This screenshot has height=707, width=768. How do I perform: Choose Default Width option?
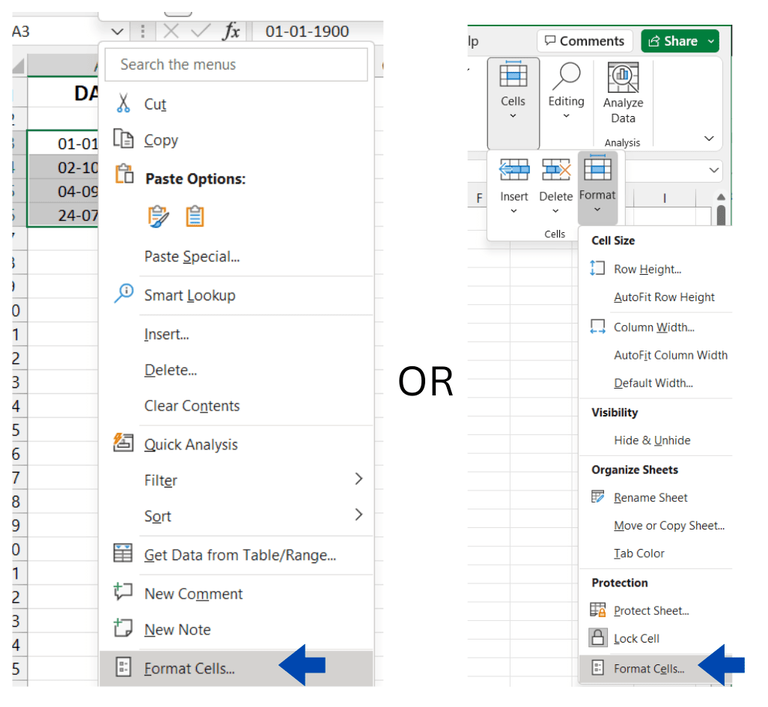pyautogui.click(x=653, y=383)
